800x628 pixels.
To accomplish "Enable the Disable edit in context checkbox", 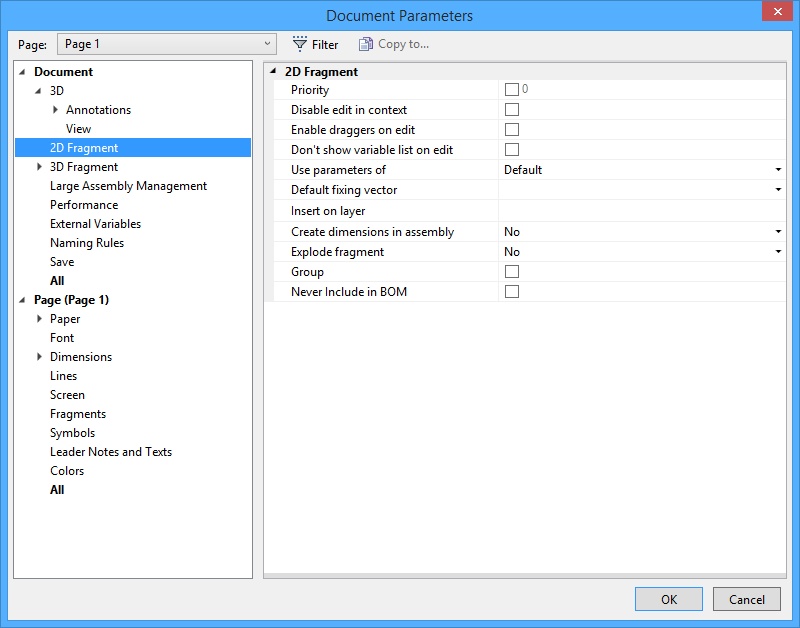I will 512,110.
